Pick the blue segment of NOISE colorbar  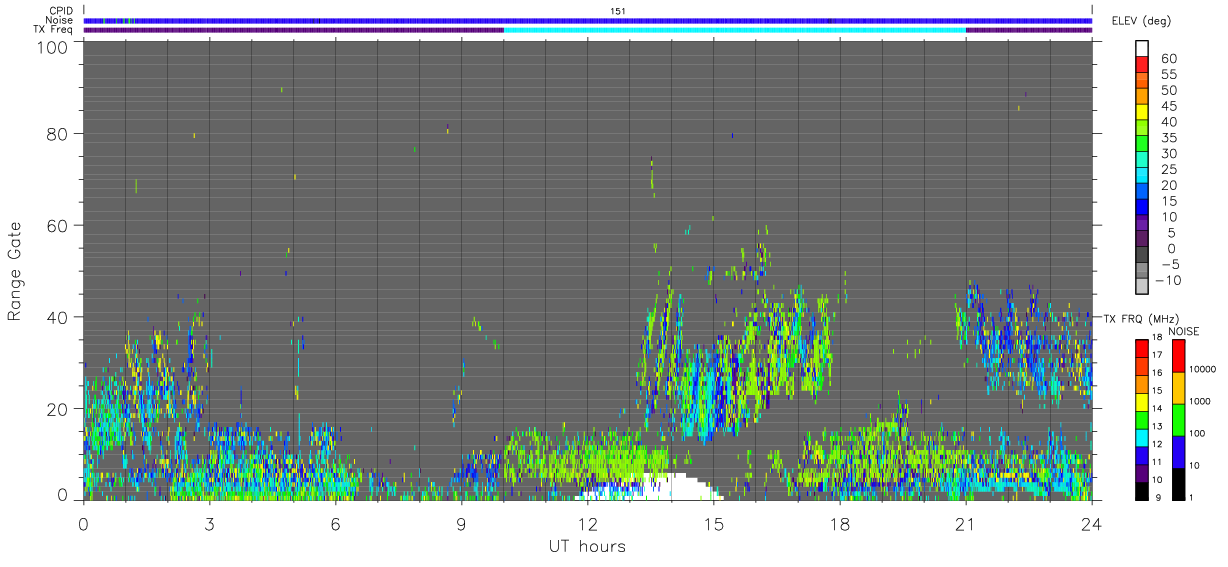[x=1177, y=451]
